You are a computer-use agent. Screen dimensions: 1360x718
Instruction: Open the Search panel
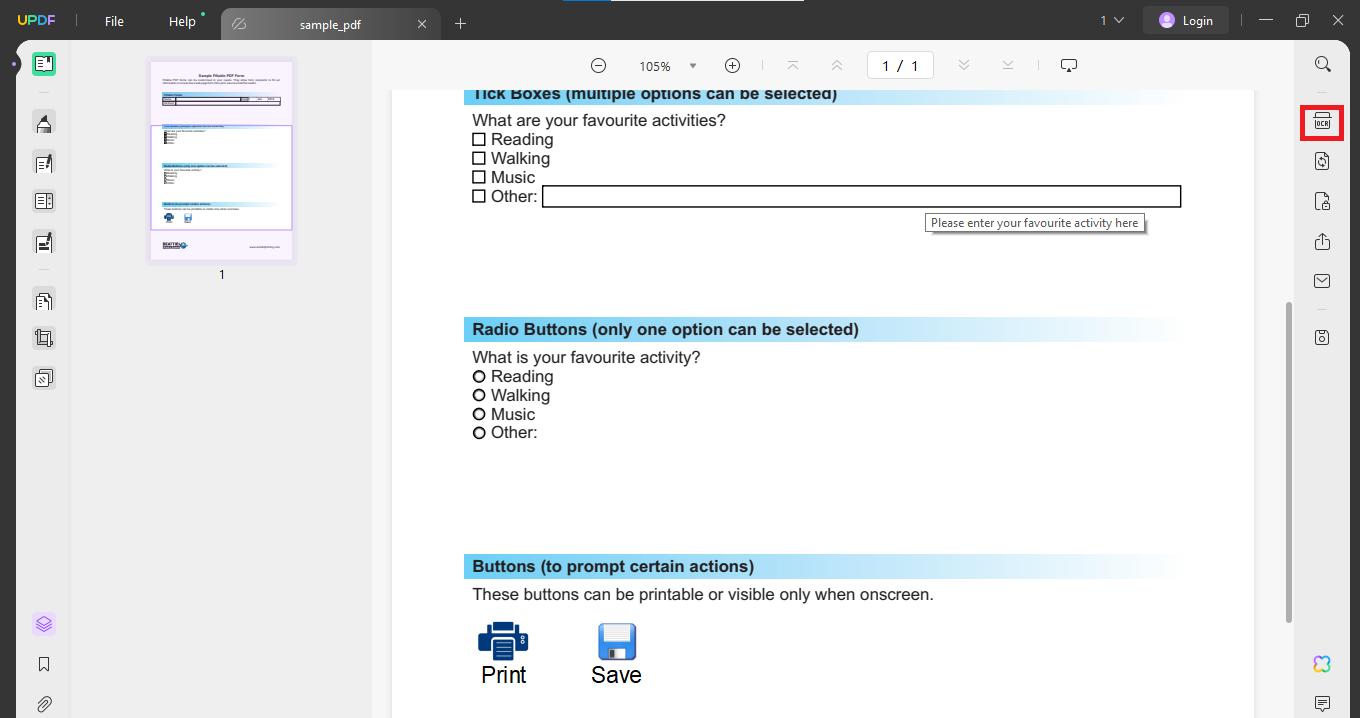1322,63
